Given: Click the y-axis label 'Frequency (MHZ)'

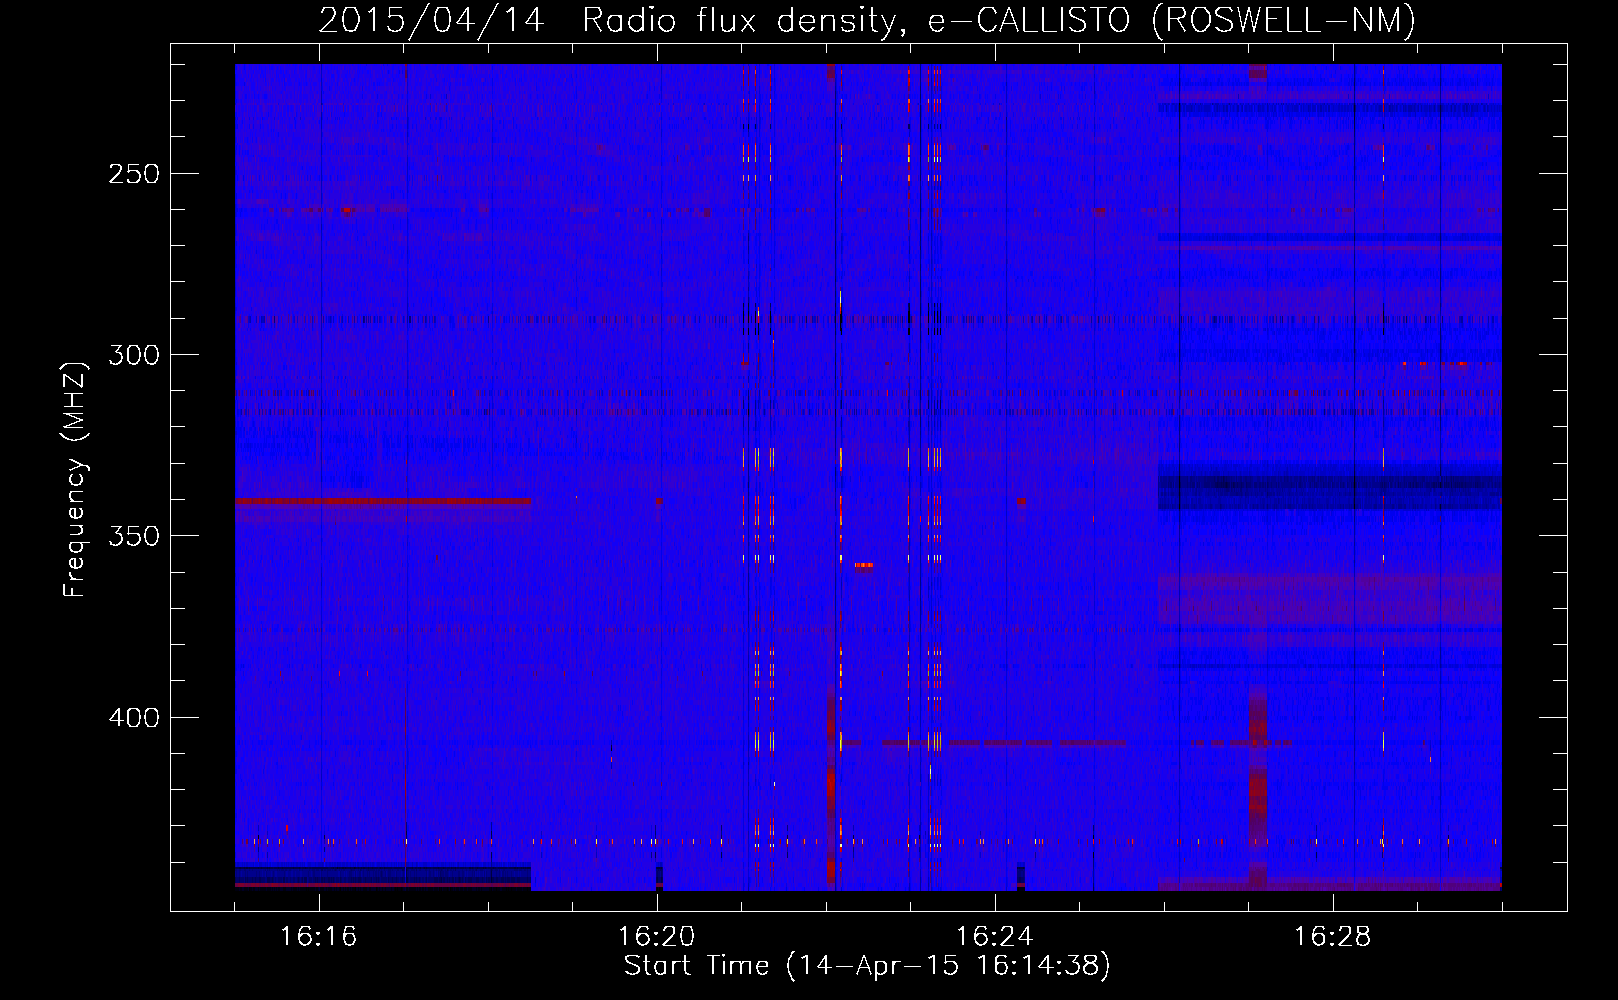Looking at the screenshot, I should (75, 479).
